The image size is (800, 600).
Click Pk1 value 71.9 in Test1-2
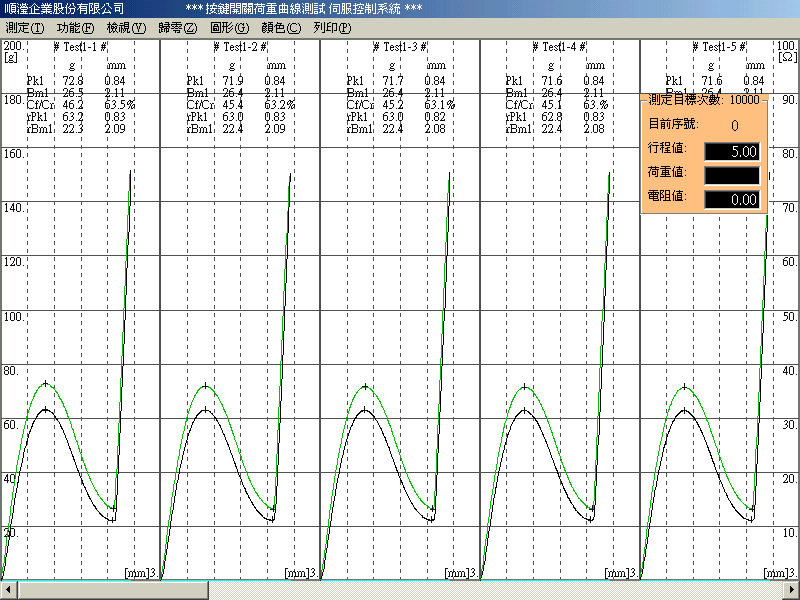click(233, 81)
